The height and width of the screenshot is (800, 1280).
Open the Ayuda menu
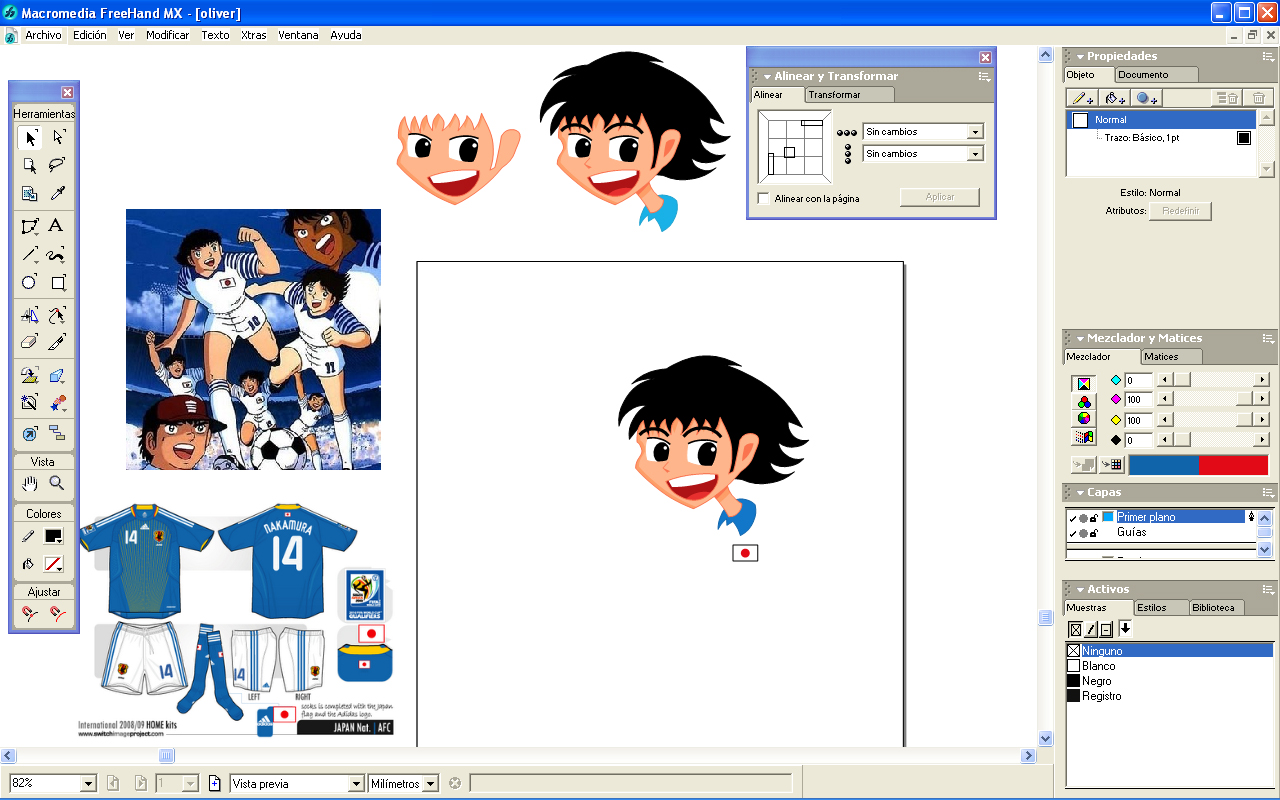click(x=346, y=35)
